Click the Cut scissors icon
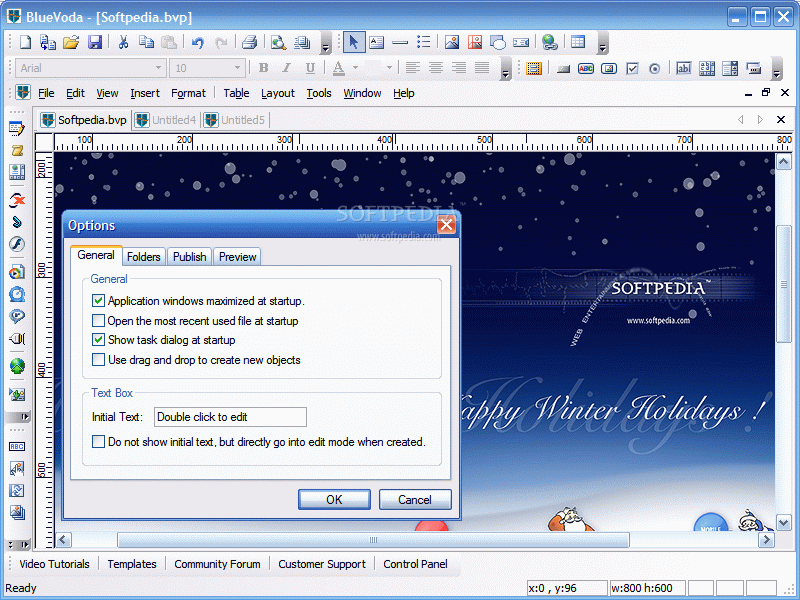The width and height of the screenshot is (800, 600). pyautogui.click(x=123, y=42)
